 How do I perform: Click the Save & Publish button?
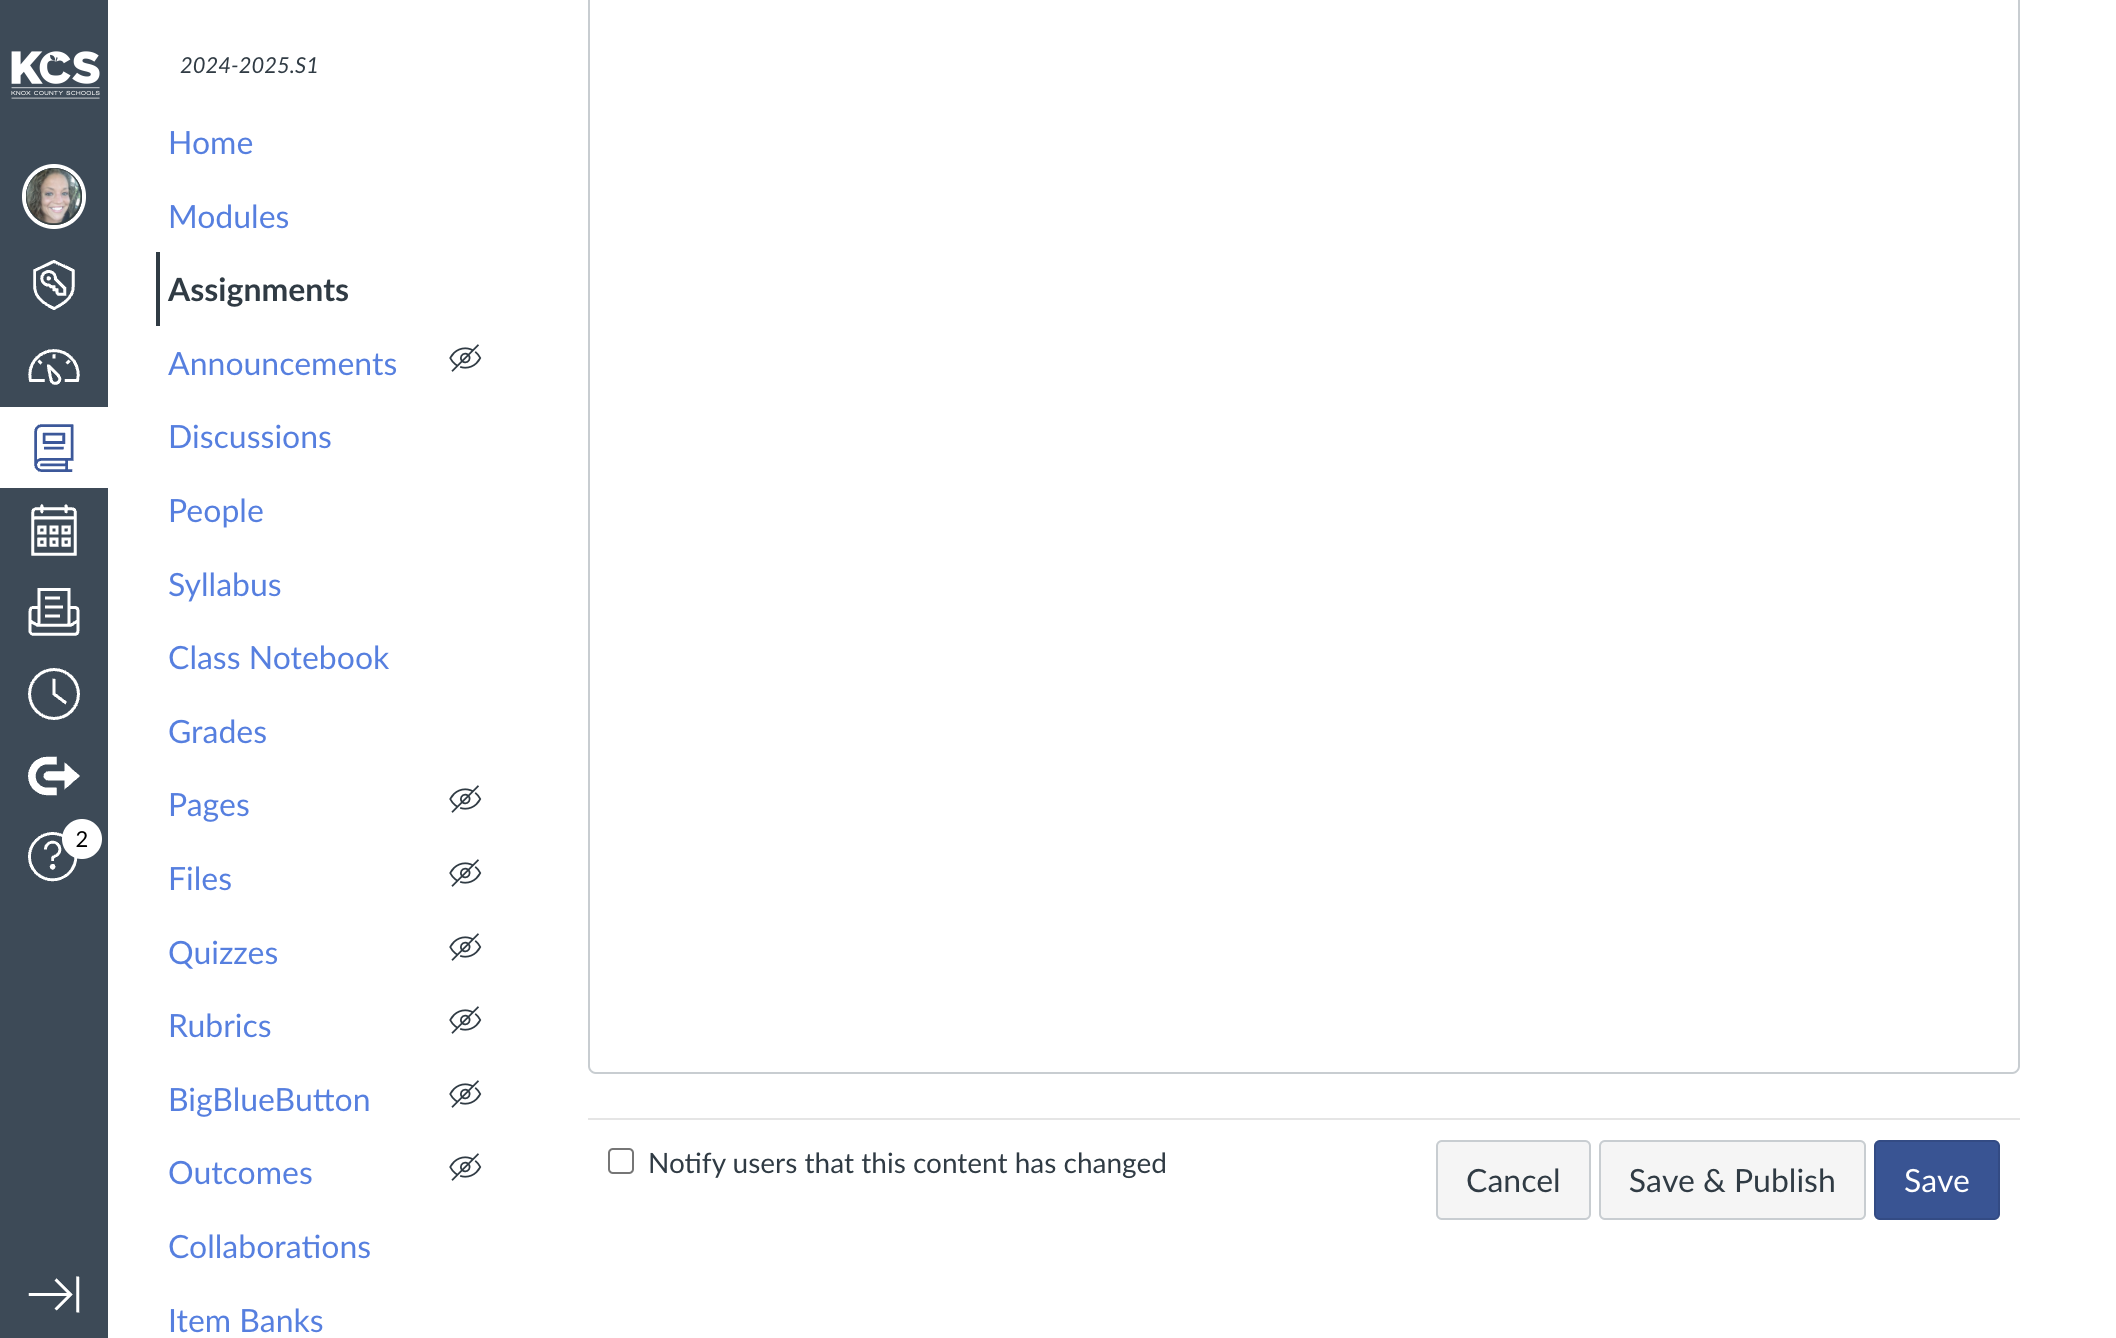pyautogui.click(x=1732, y=1180)
